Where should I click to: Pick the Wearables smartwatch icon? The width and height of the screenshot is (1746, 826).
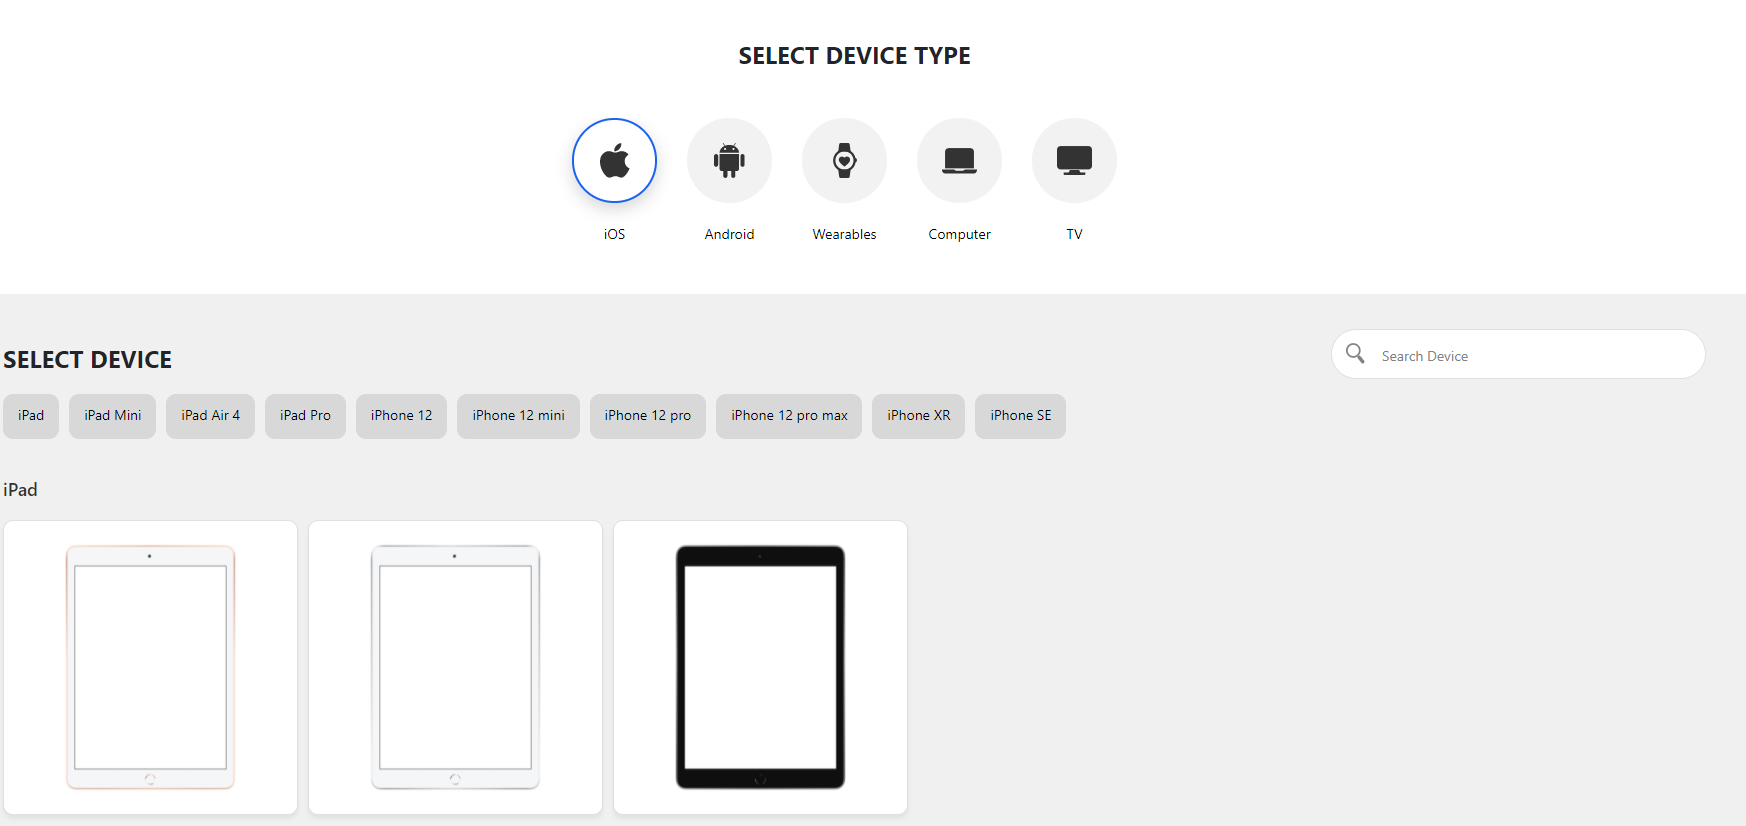point(844,160)
